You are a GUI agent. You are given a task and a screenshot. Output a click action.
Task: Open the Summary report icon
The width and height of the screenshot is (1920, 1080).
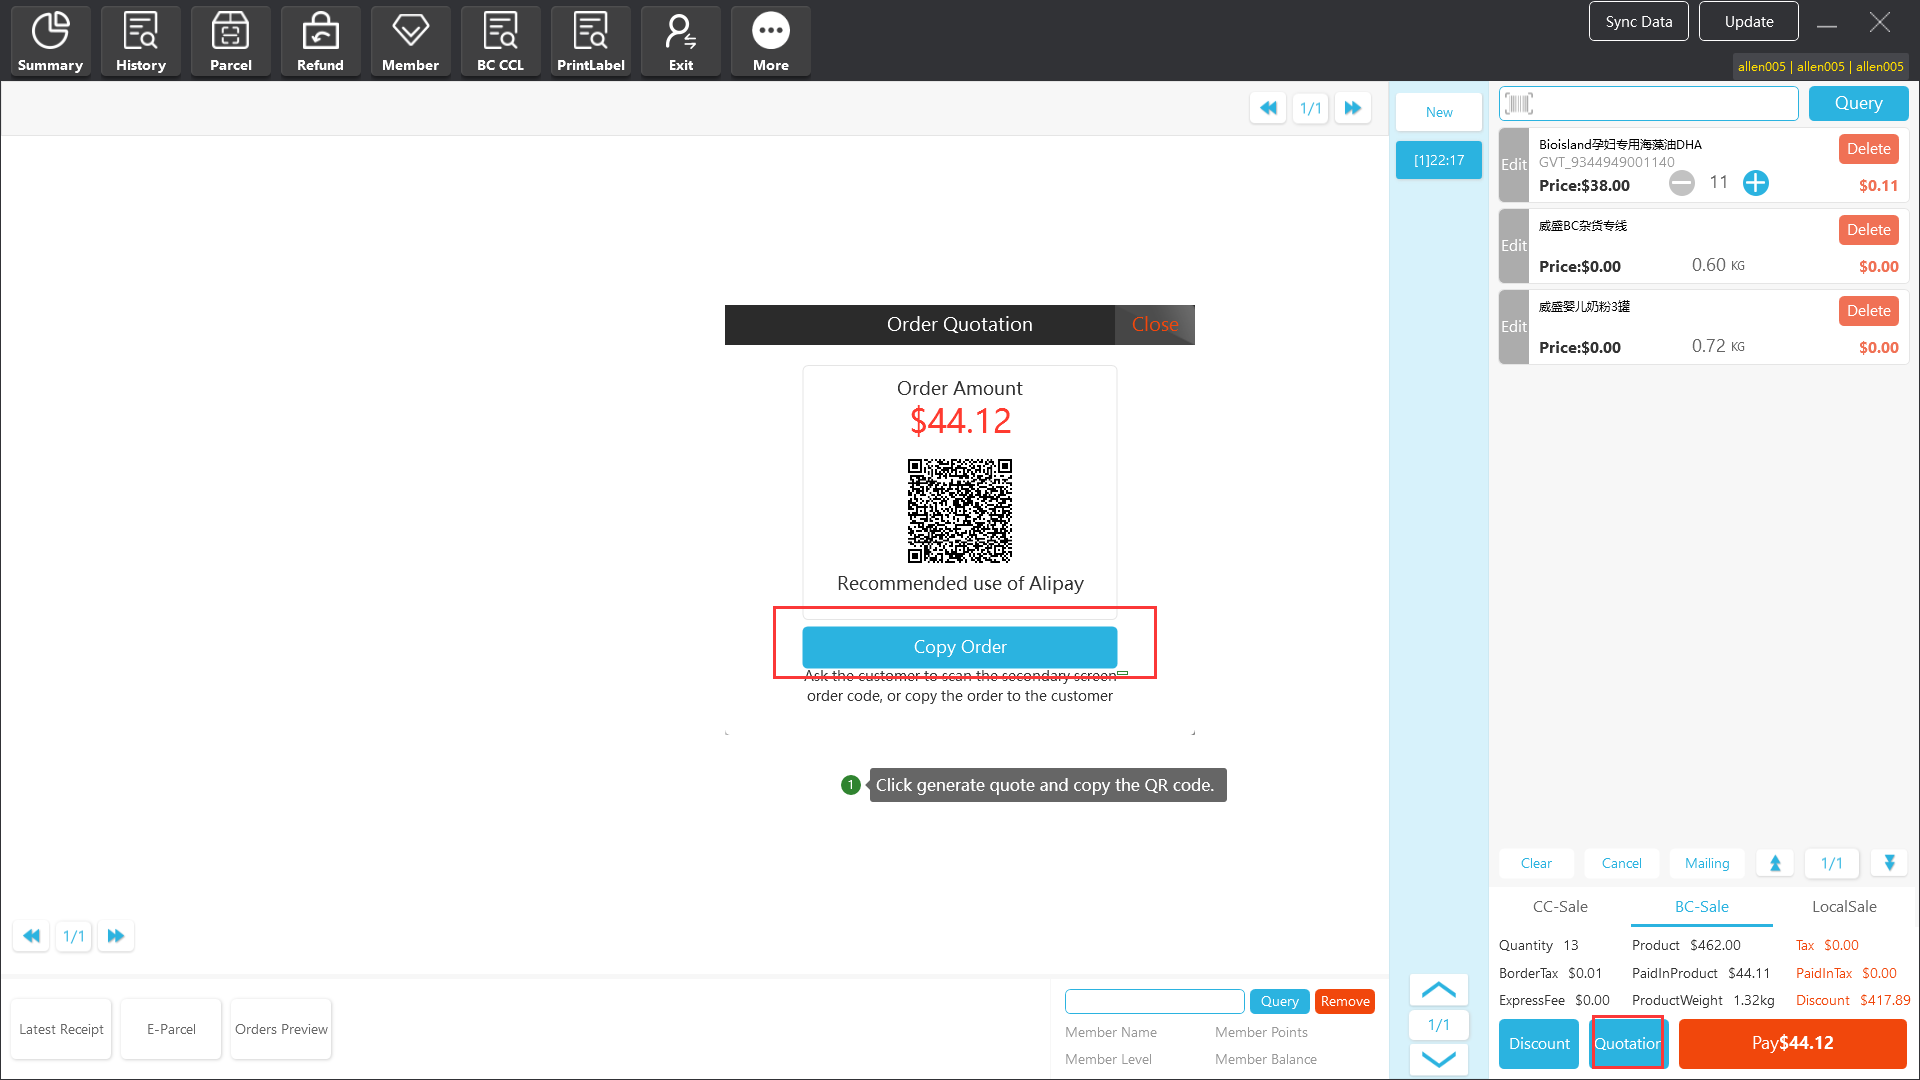point(50,41)
